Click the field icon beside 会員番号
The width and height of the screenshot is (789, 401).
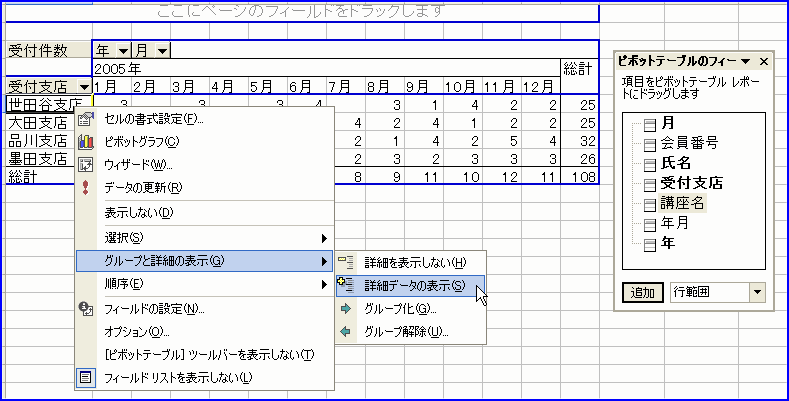650,145
